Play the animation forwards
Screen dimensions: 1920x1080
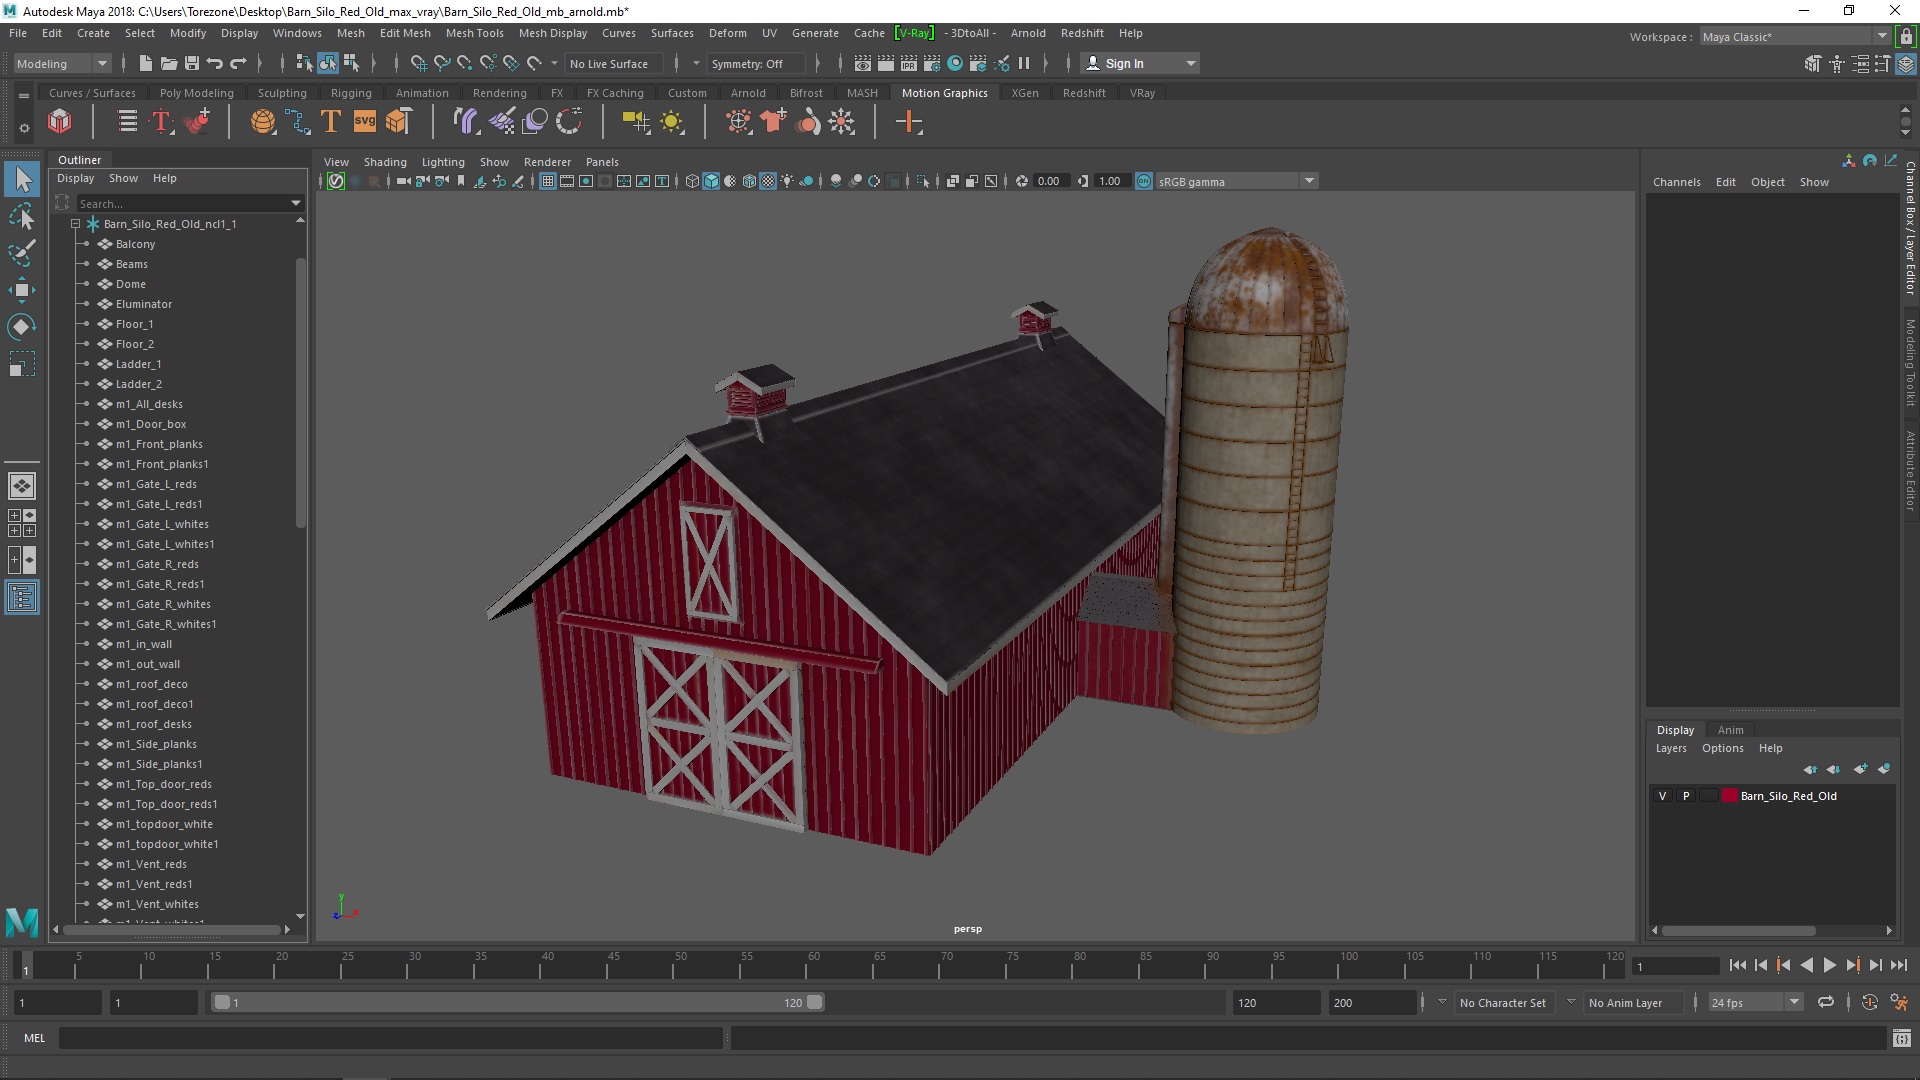coord(1829,965)
